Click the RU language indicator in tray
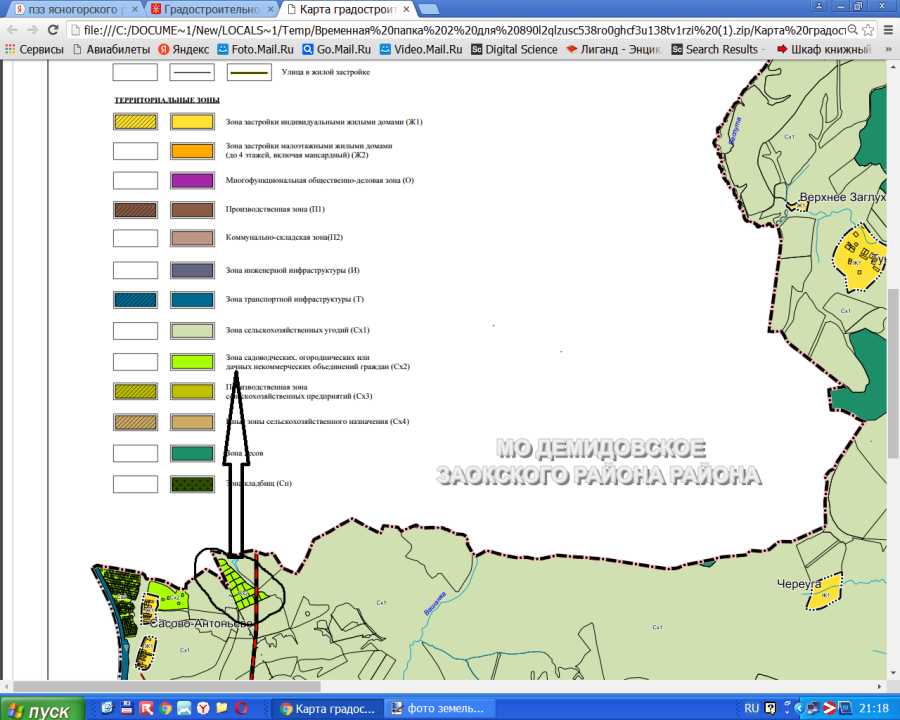The width and height of the screenshot is (900, 720). click(751, 709)
